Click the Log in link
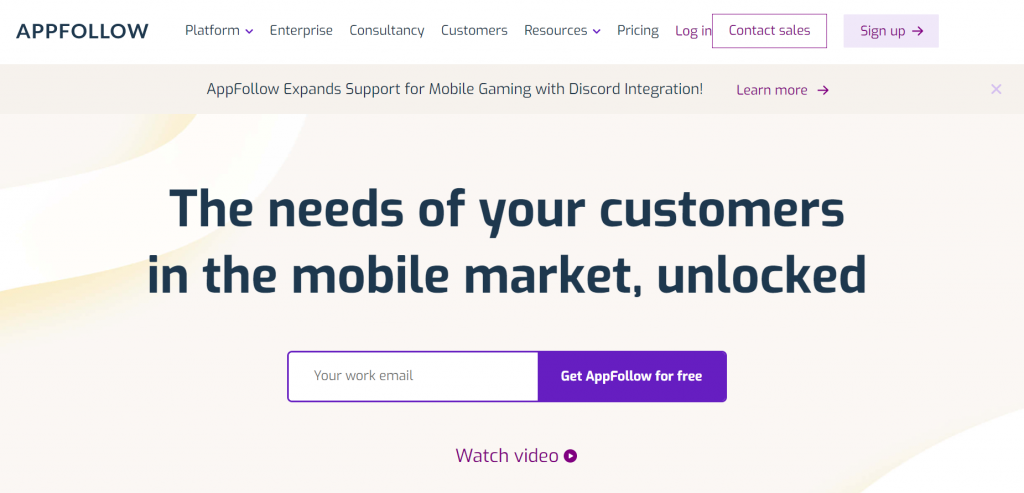 click(694, 31)
